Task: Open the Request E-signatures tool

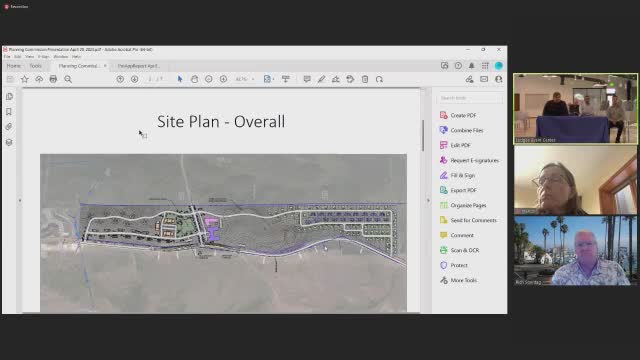Action: 469,160
